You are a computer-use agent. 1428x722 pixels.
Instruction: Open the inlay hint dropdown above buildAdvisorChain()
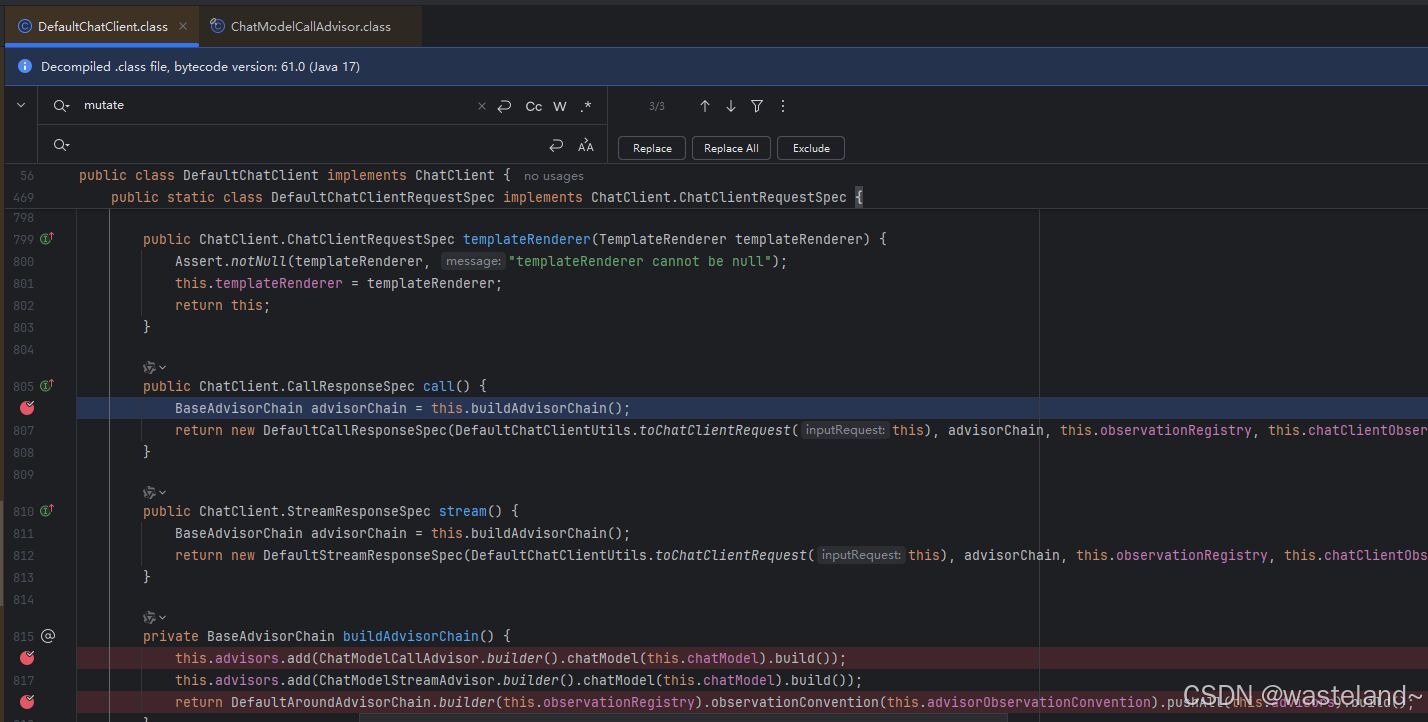coord(155,618)
